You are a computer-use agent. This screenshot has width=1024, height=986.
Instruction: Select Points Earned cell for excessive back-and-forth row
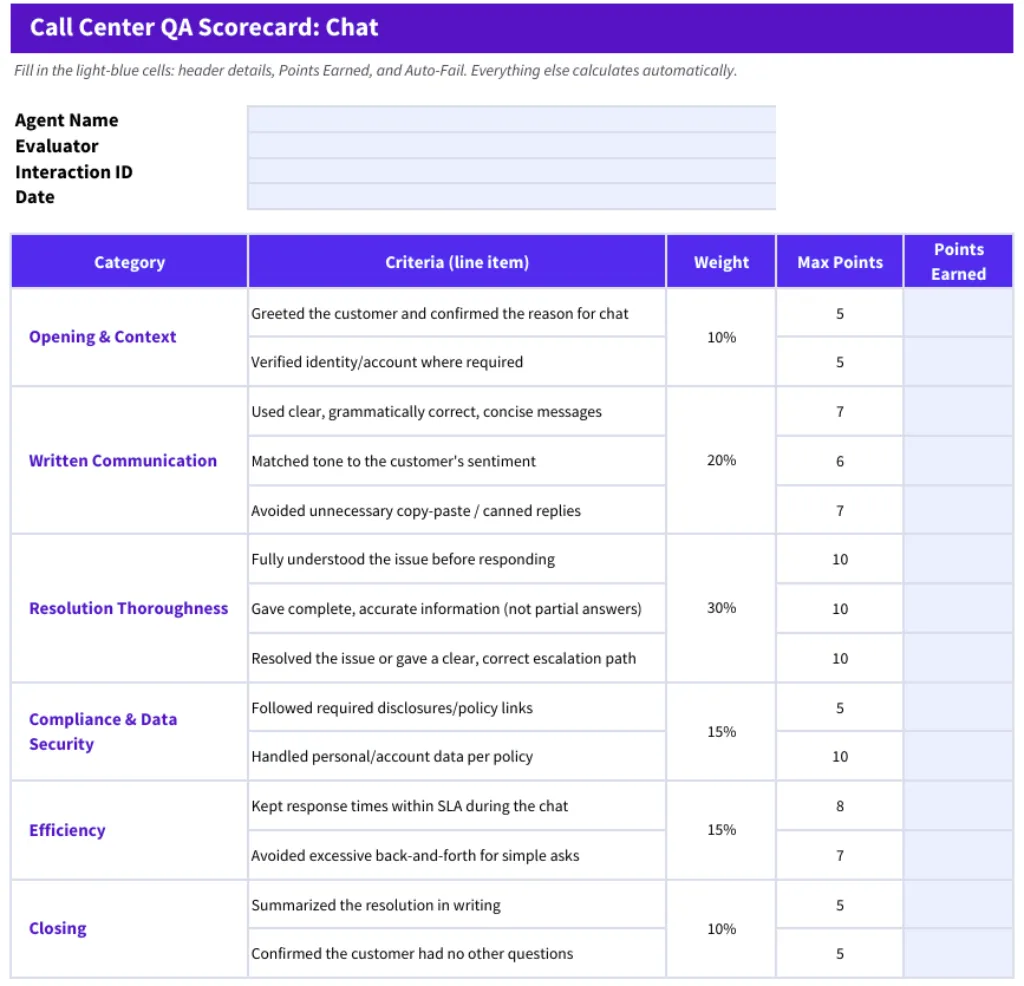[958, 855]
